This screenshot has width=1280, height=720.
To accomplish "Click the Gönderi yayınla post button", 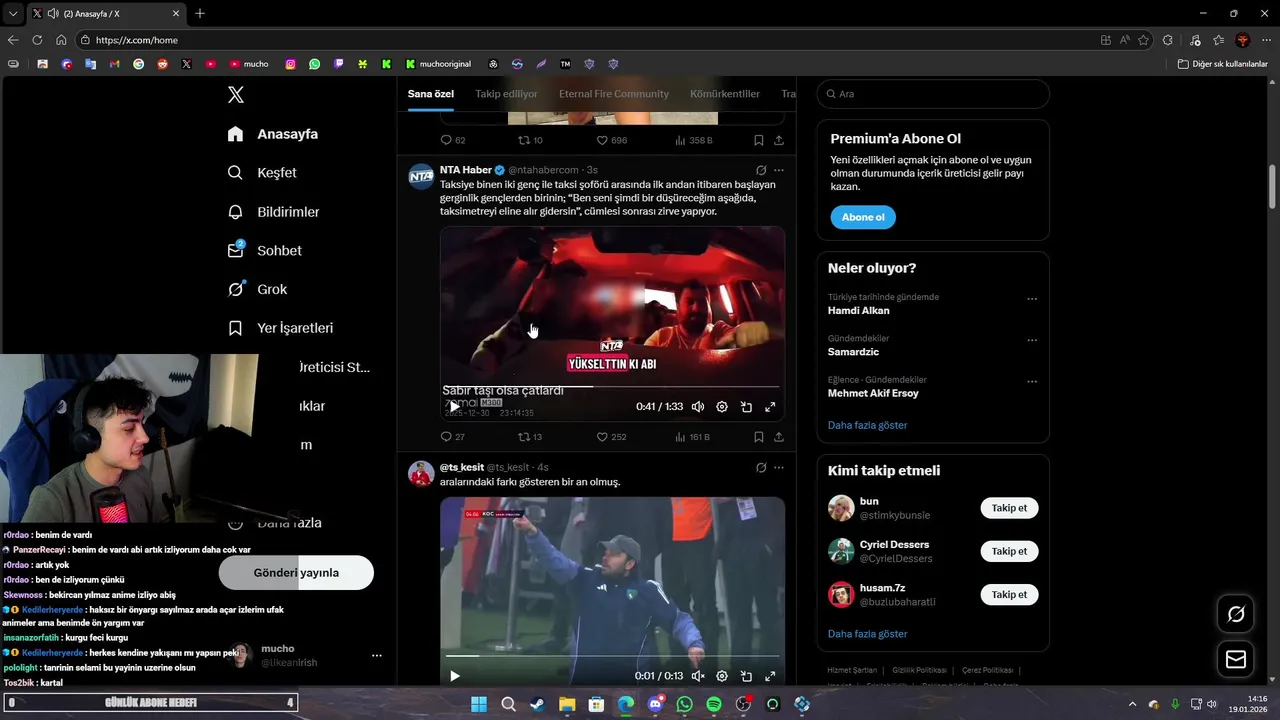I will (296, 573).
